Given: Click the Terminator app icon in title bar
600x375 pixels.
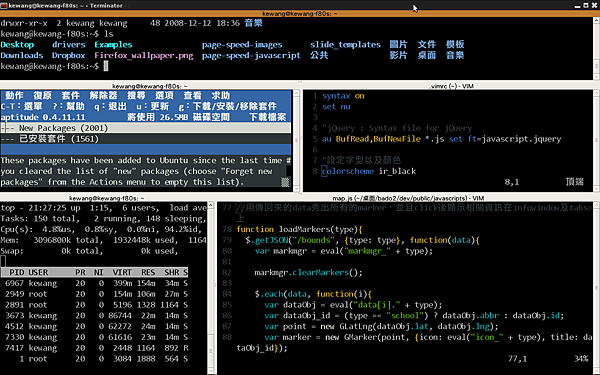Looking at the screenshot, I should (4, 5).
